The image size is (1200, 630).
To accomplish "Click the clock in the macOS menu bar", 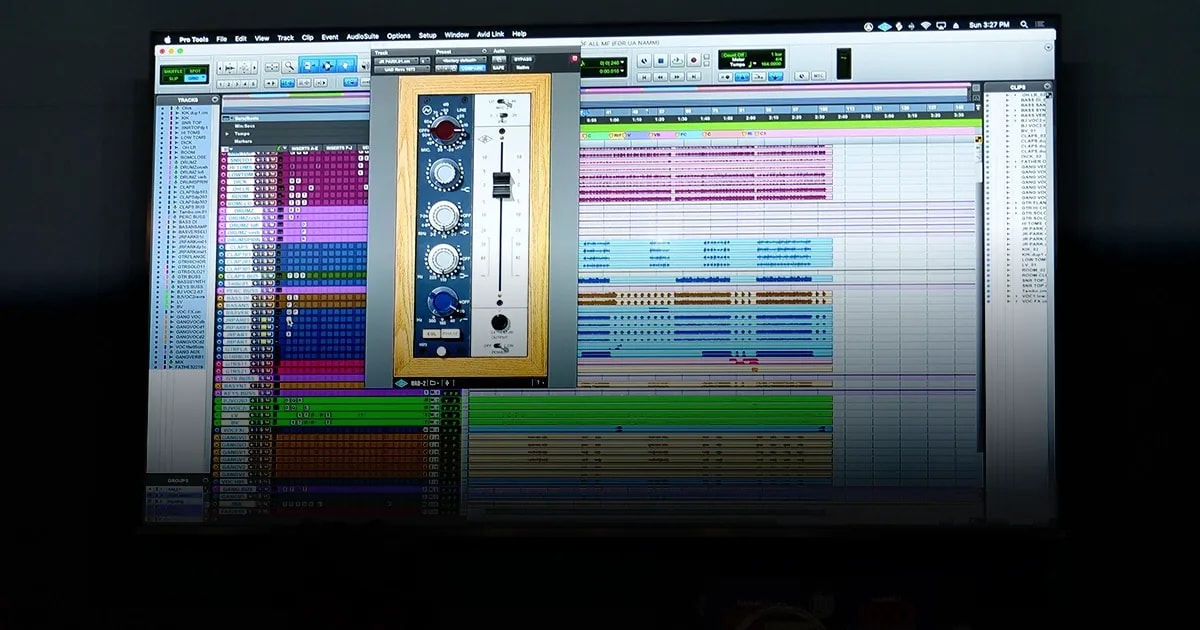I will click(x=990, y=24).
